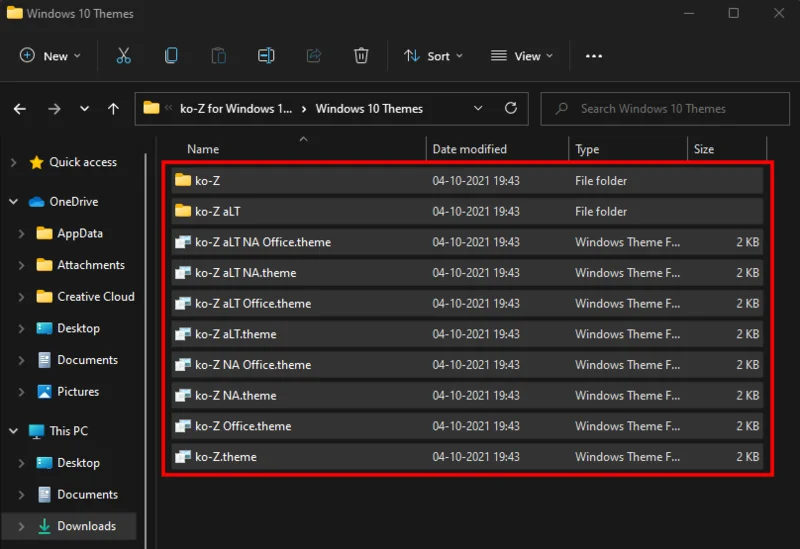This screenshot has width=800, height=549.
Task: Sort files by Name column header
Action: 203,149
